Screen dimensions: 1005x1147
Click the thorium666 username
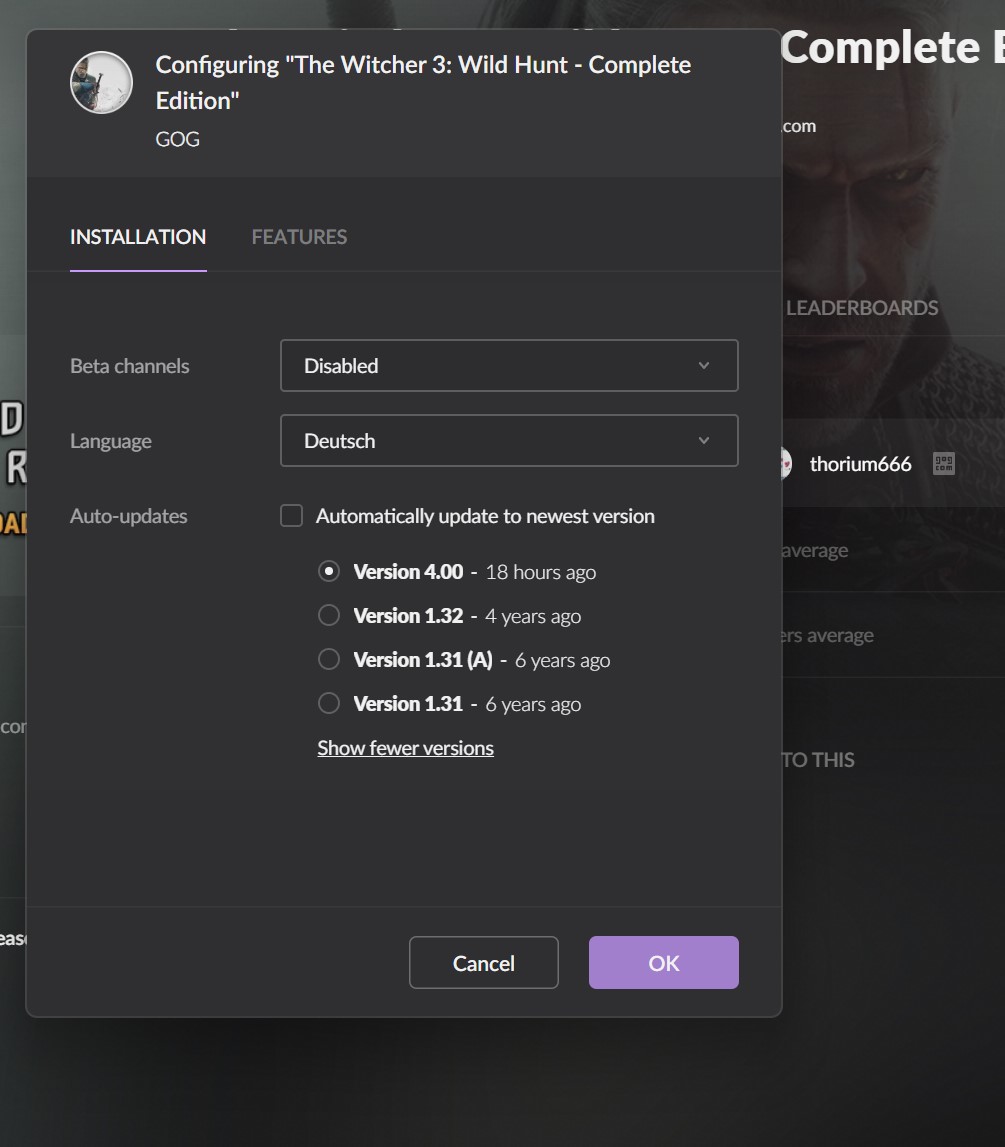pos(861,464)
